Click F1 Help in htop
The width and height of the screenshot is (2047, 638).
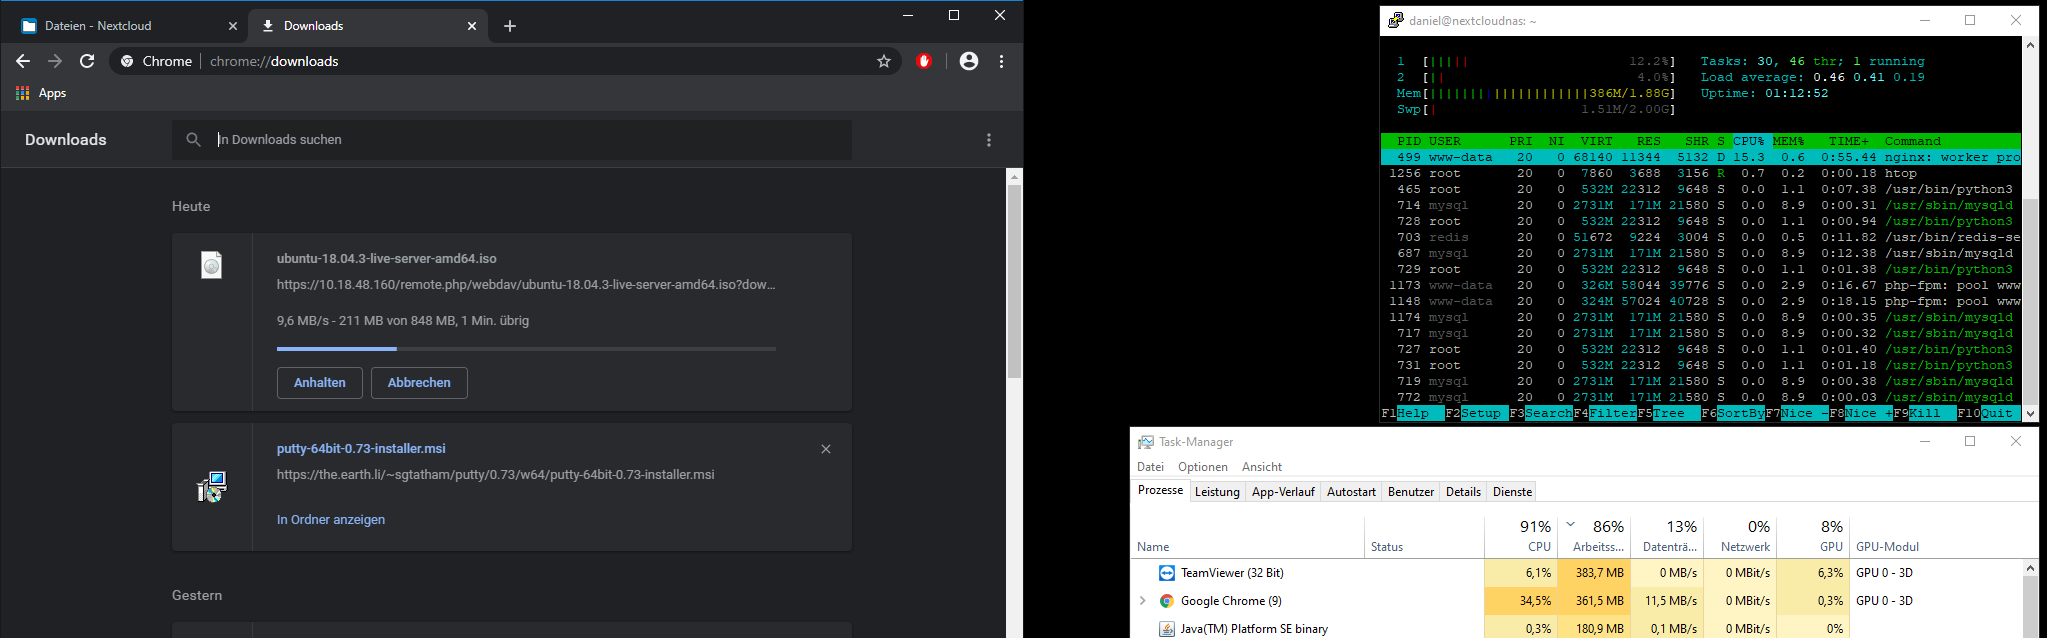point(1412,414)
